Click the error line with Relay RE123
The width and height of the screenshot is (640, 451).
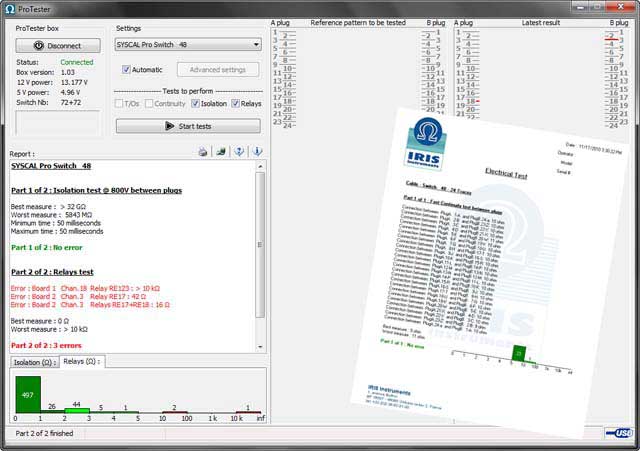pos(85,289)
